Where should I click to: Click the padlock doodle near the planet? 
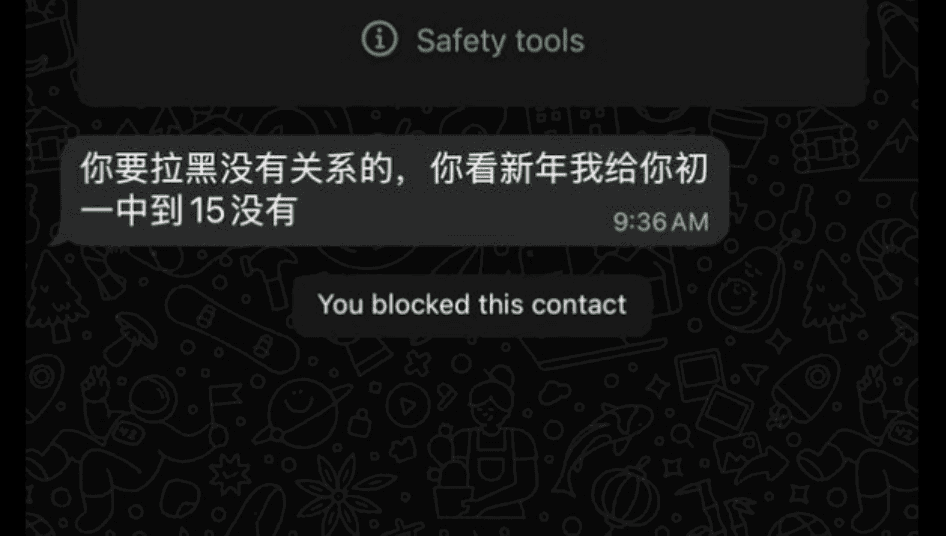point(360,423)
